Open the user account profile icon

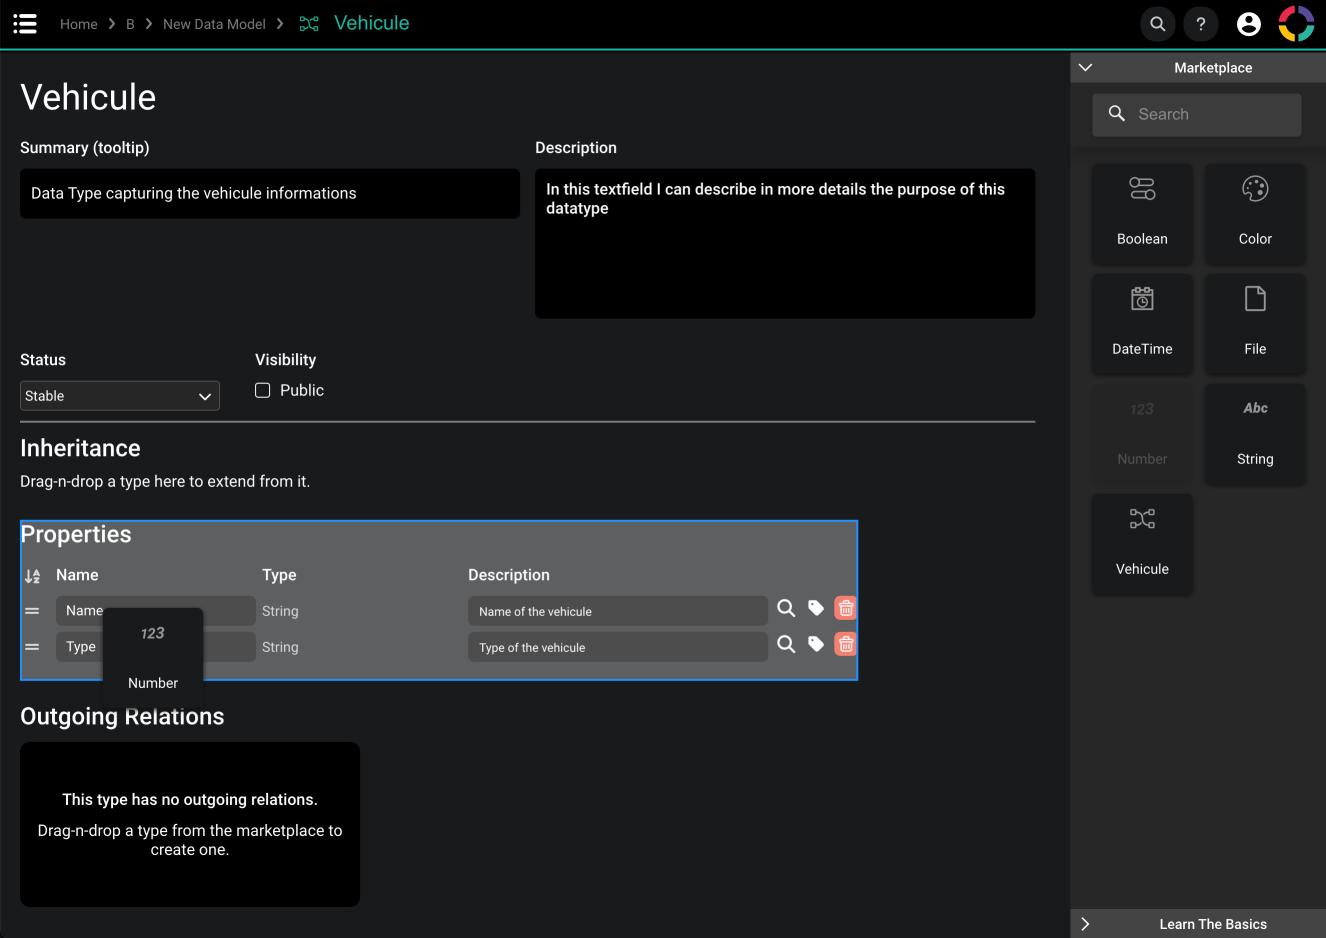[x=1248, y=24]
